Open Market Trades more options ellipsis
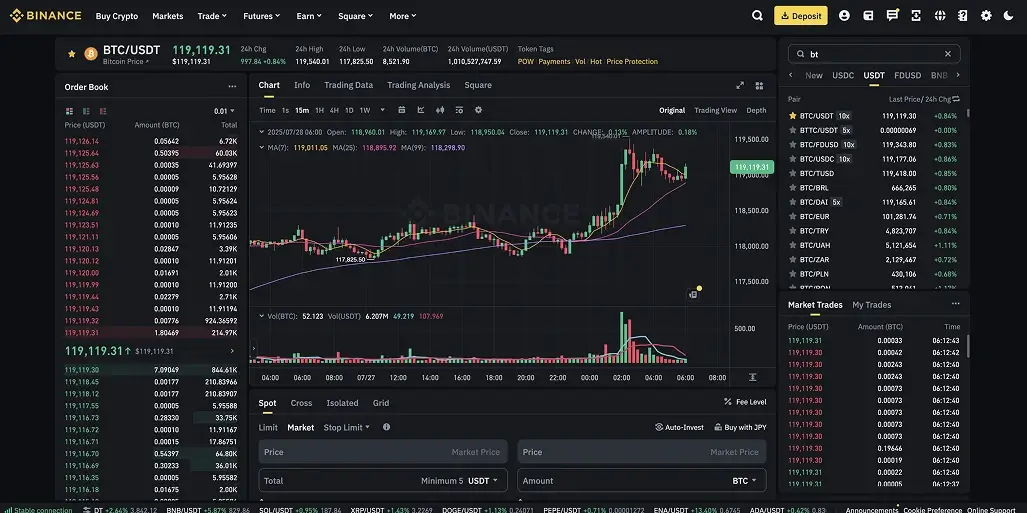 click(956, 304)
